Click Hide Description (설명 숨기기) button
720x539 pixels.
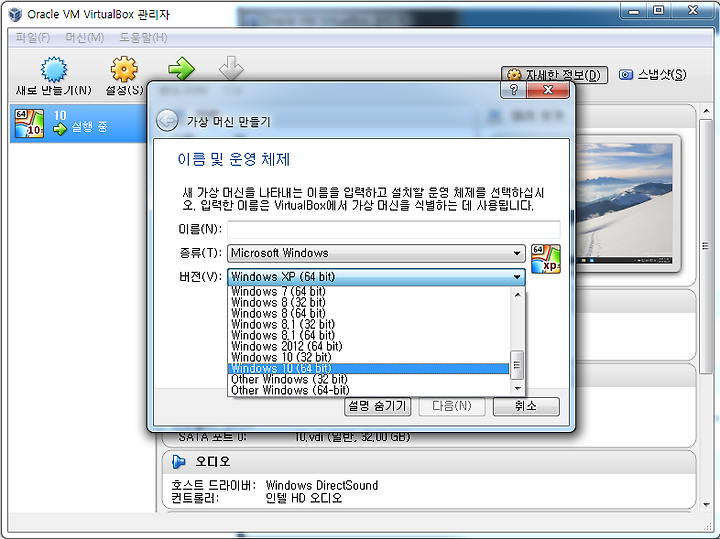(377, 406)
